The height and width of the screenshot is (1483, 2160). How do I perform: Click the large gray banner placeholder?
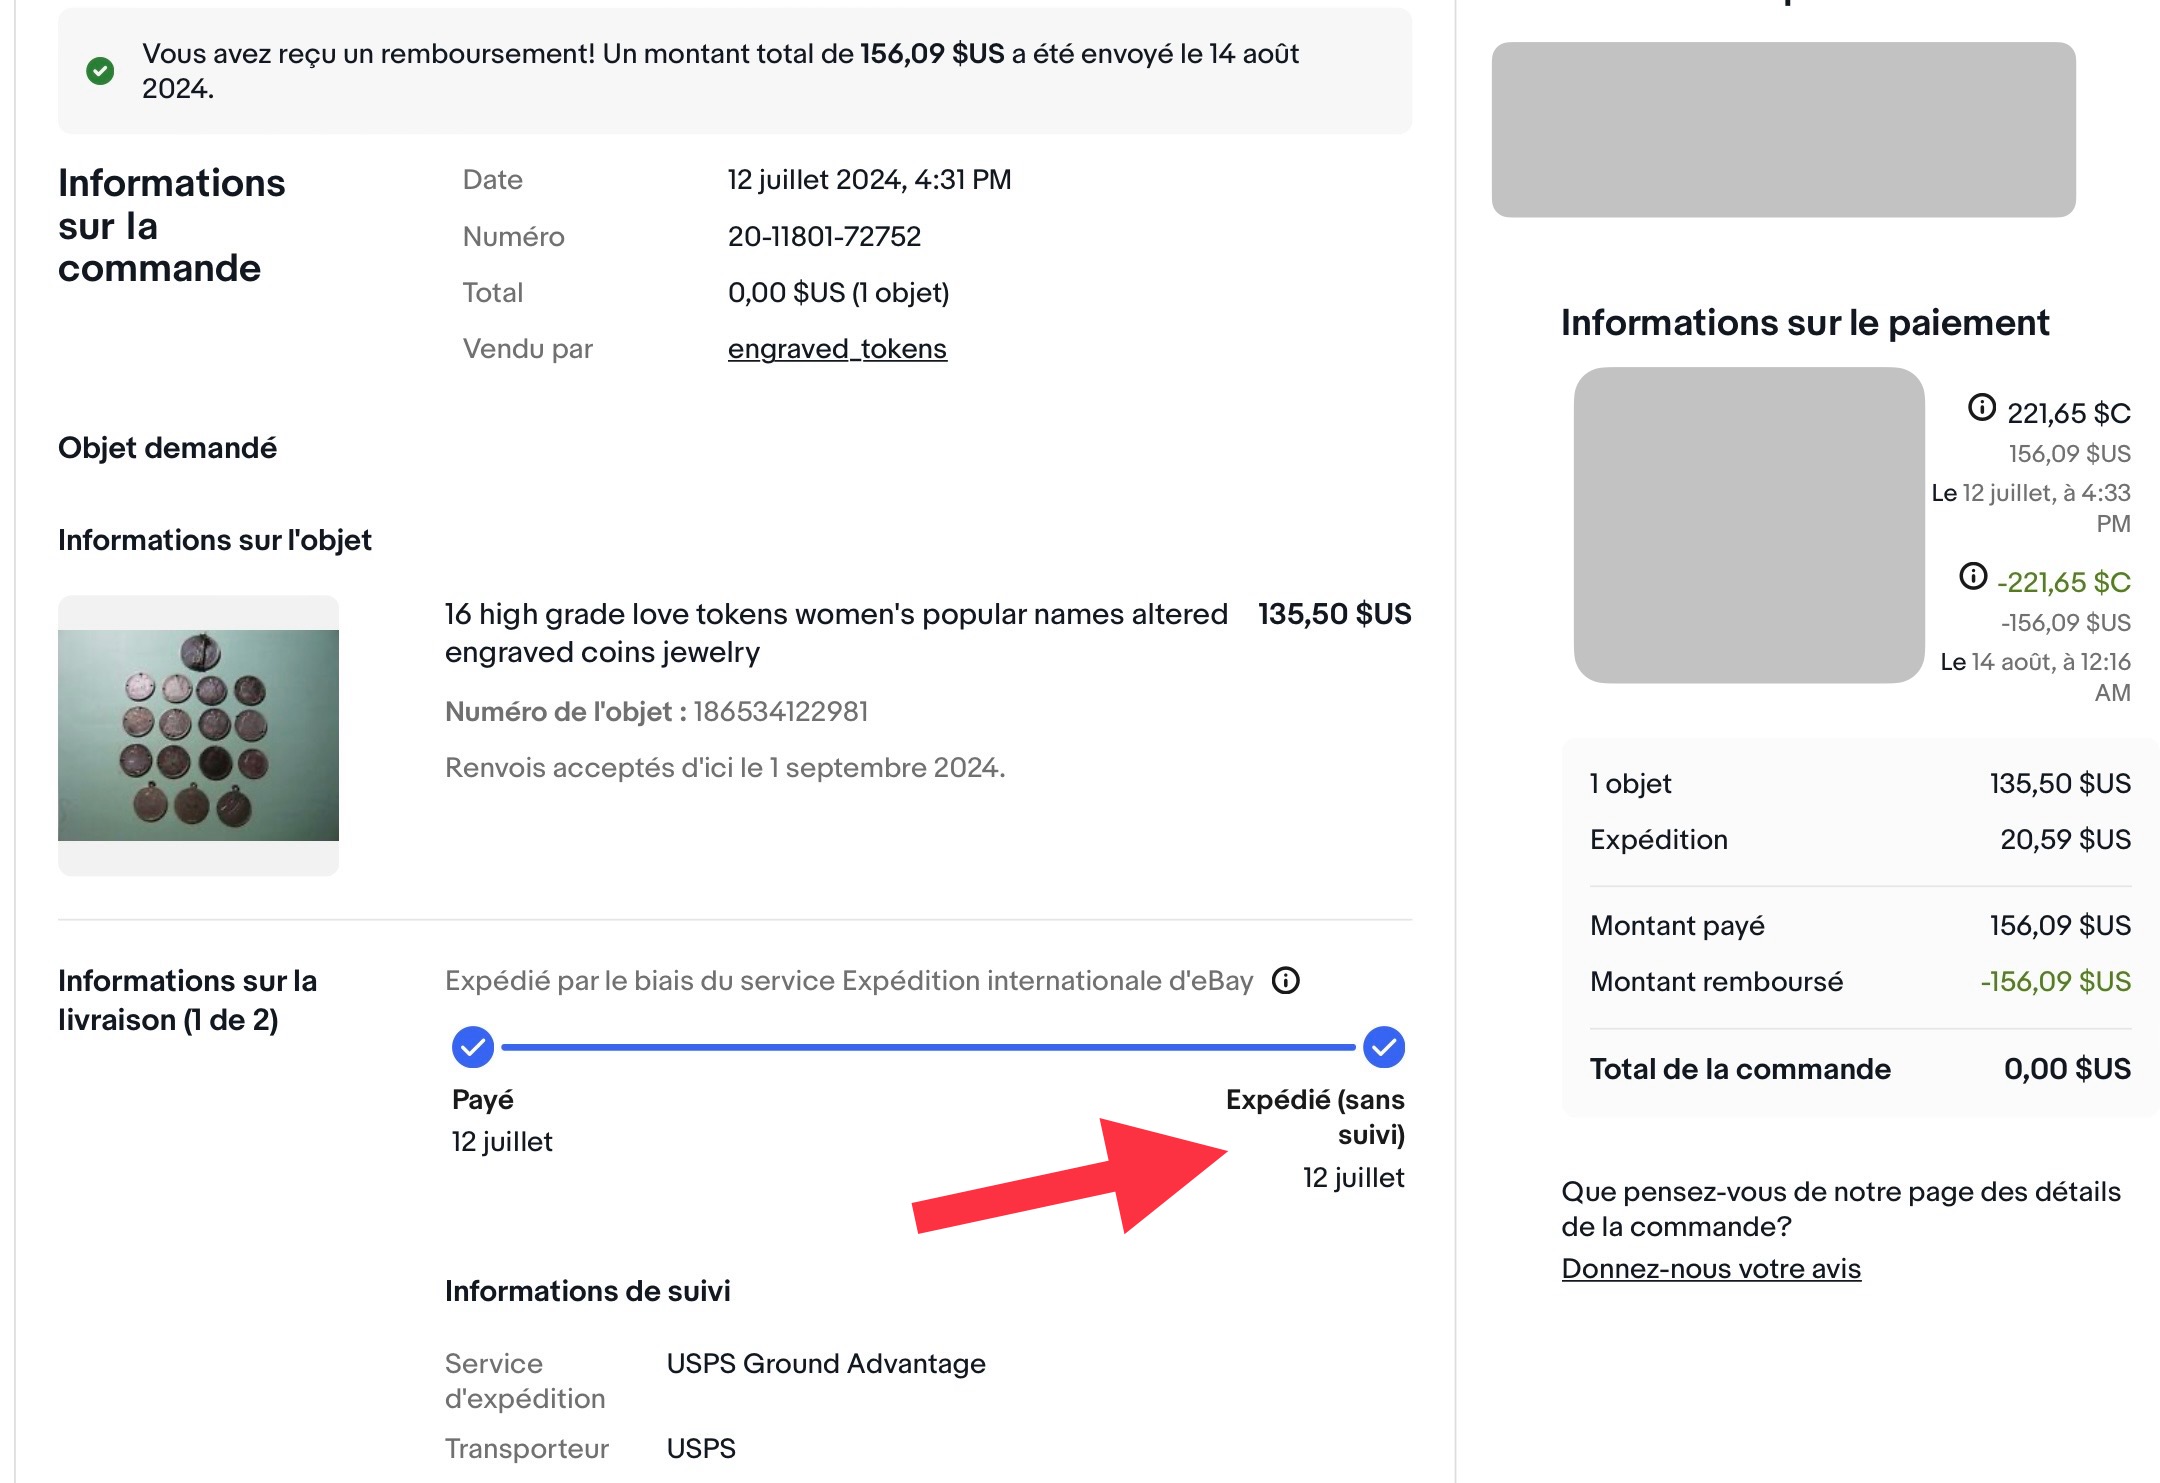click(x=1783, y=129)
